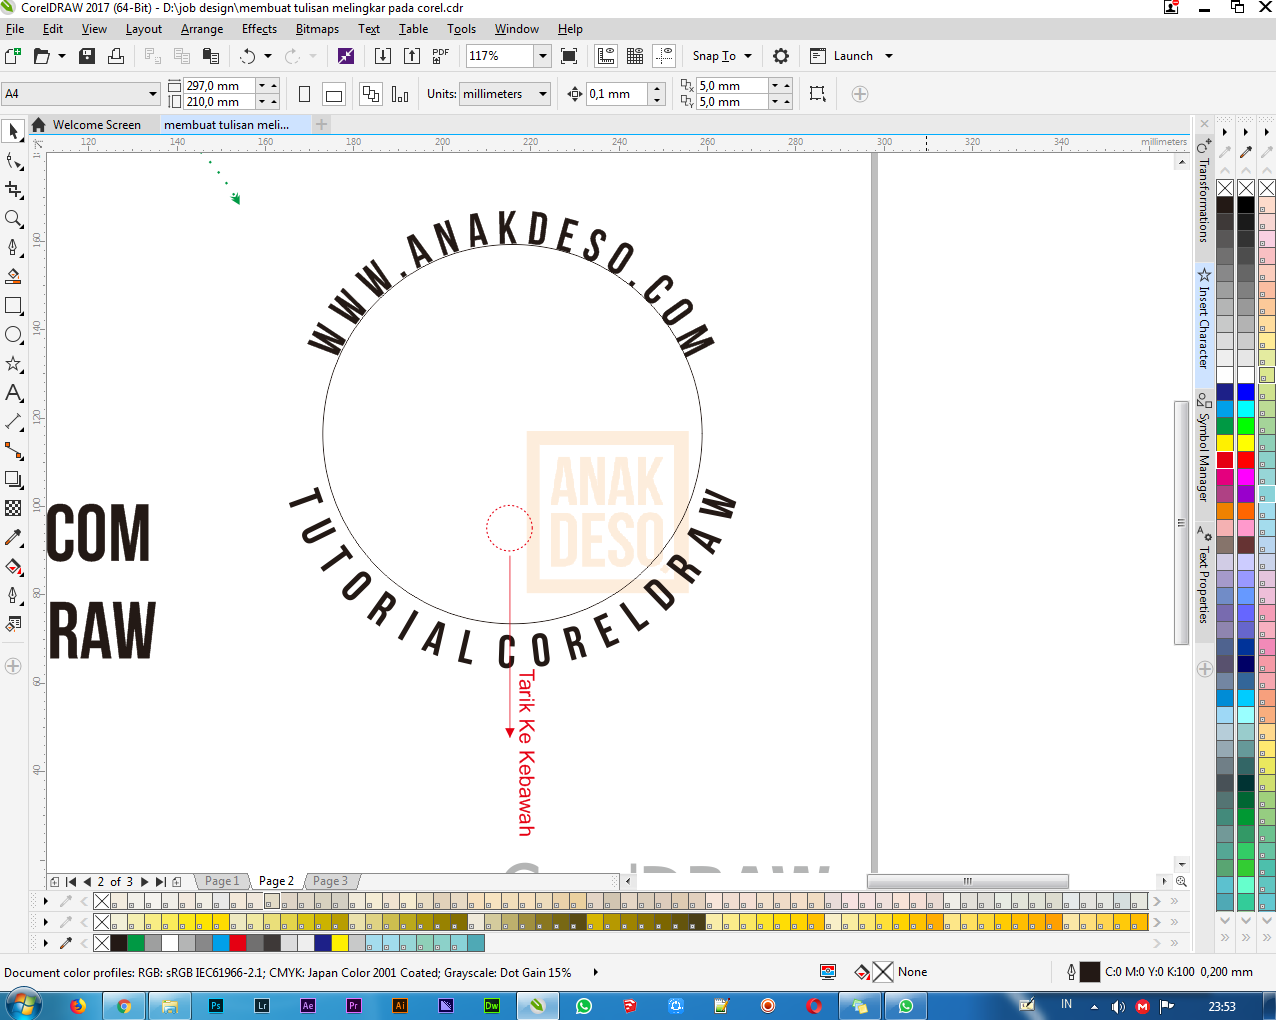Switch to Page 3 tab

point(330,881)
